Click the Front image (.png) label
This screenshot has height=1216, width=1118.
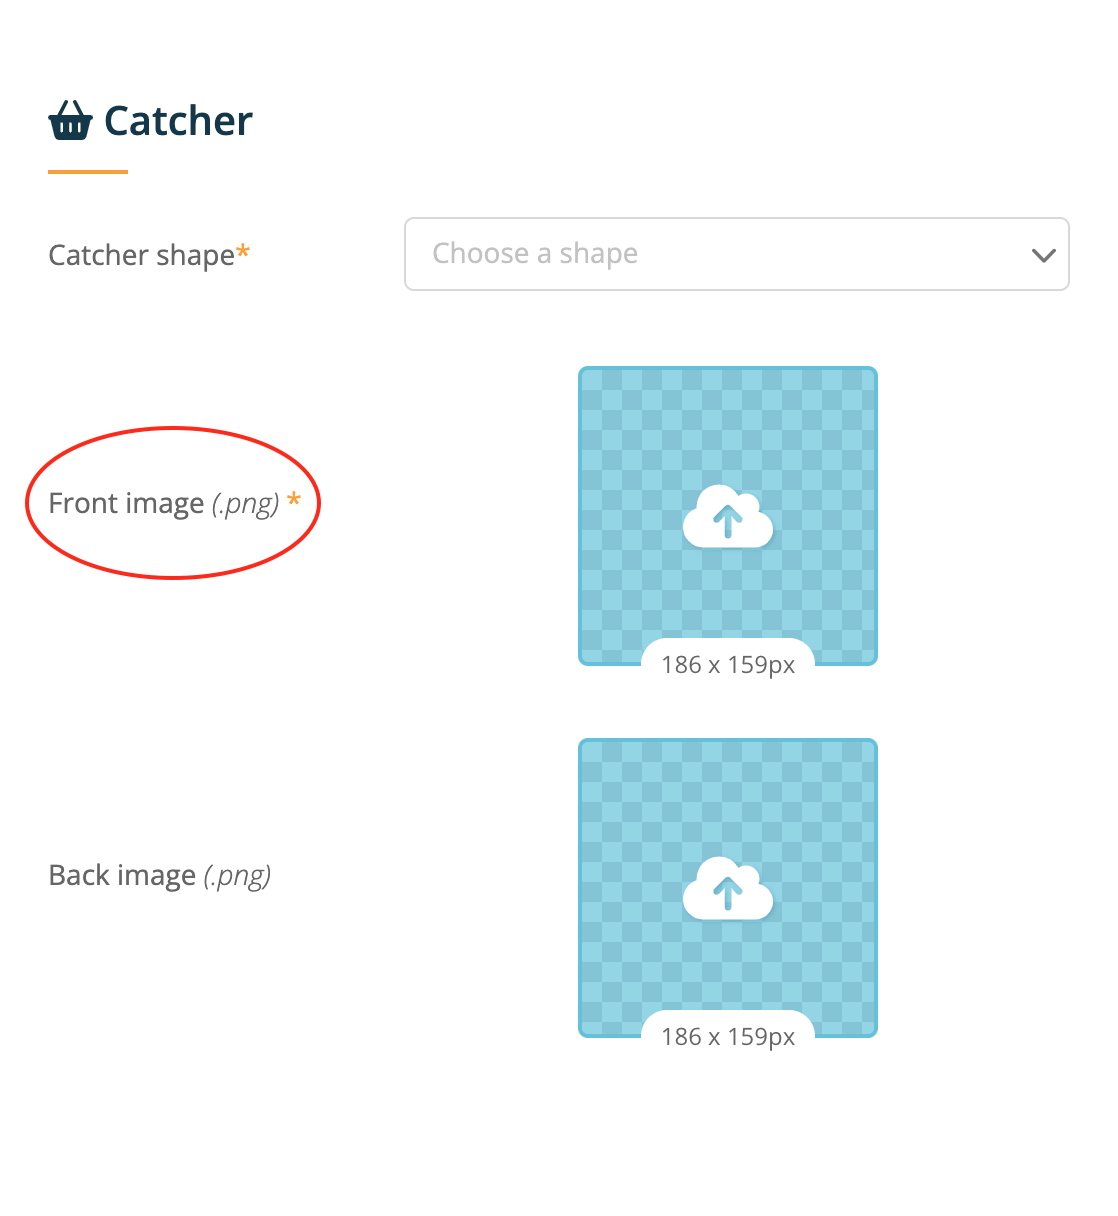pos(164,503)
